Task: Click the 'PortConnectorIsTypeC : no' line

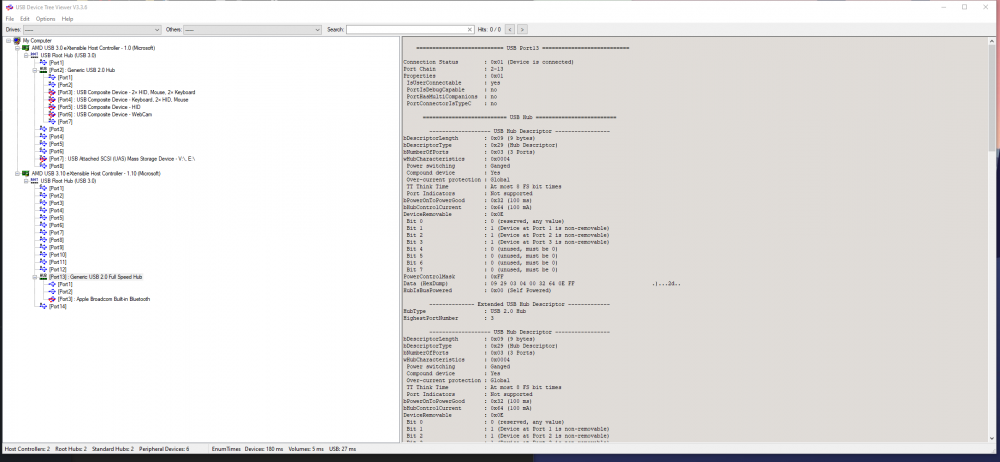Action: pos(452,103)
